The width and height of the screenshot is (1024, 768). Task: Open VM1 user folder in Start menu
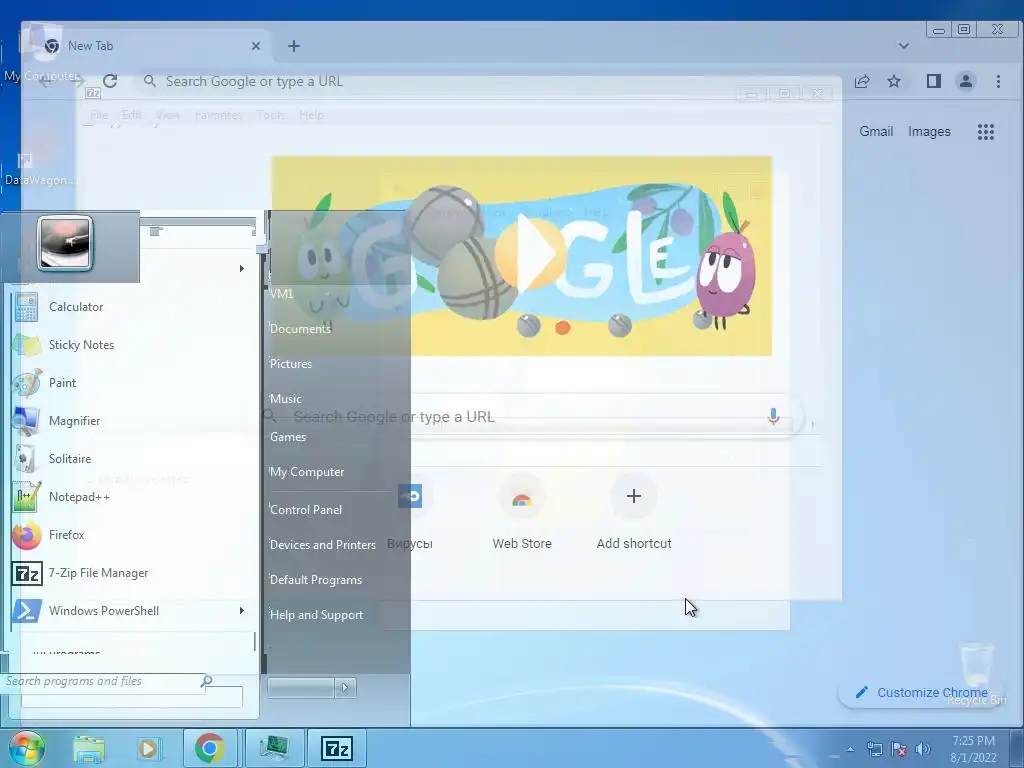[281, 294]
